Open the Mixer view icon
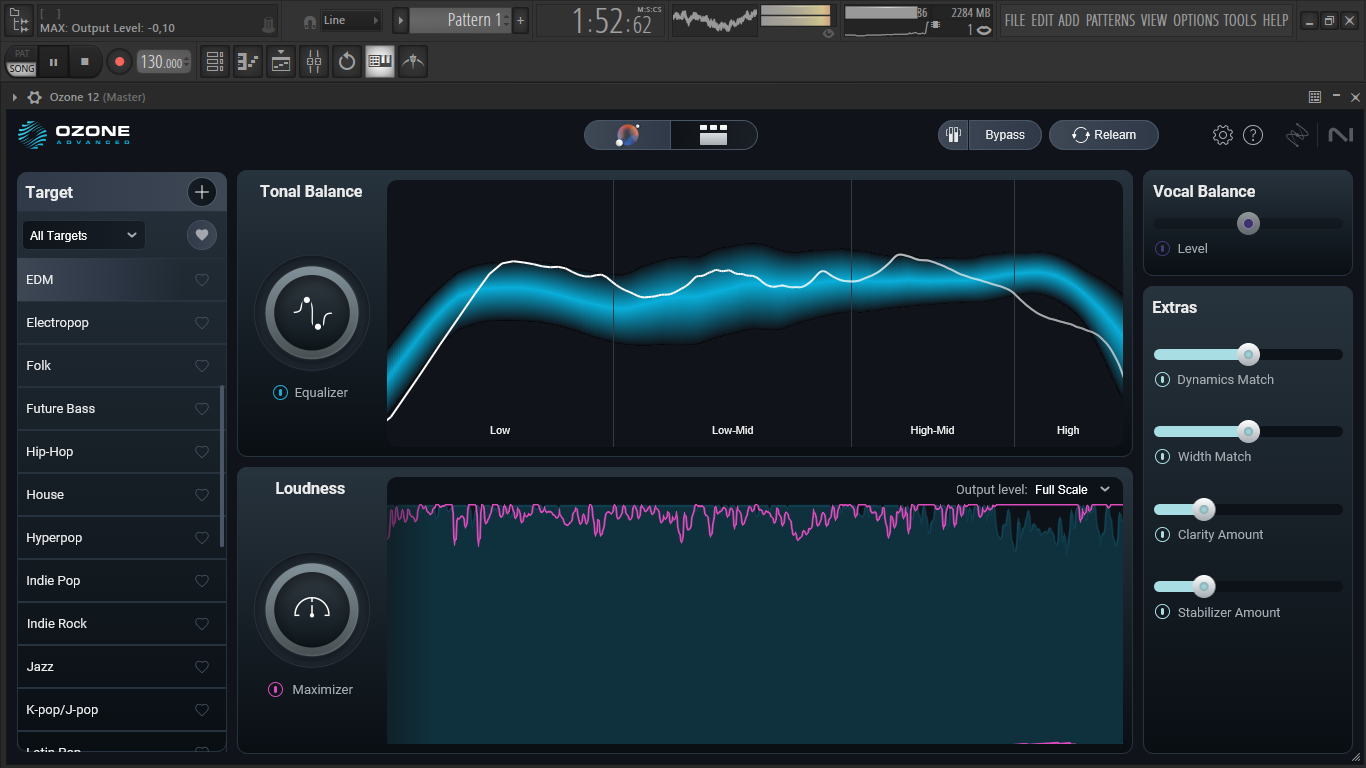Screen dimensions: 1366x768 coord(314,62)
